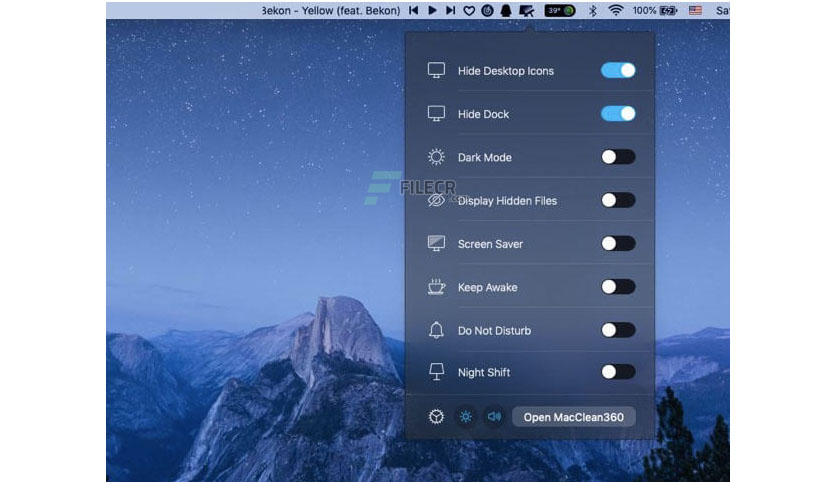This screenshot has width=836, height=484.
Task: Turn off the Hide Dock switch
Action: [x=618, y=114]
